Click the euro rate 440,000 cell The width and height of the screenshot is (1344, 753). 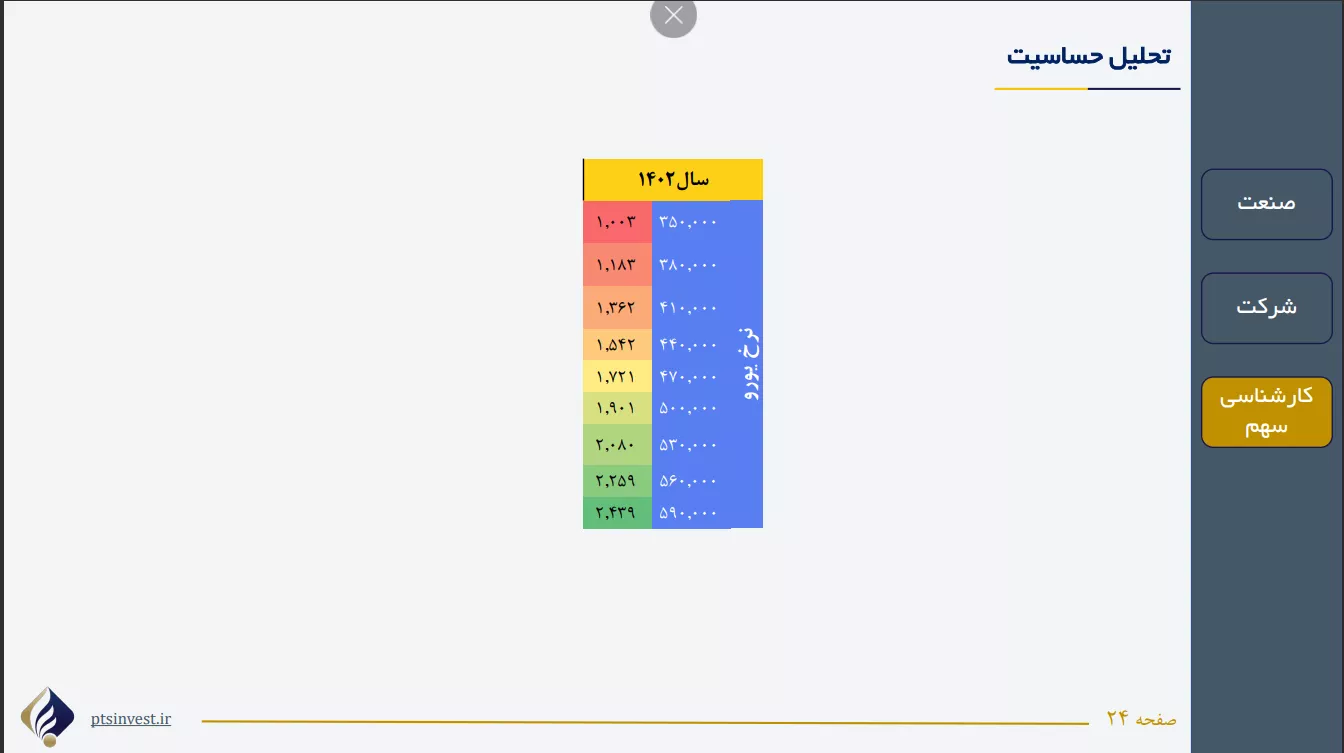689,345
